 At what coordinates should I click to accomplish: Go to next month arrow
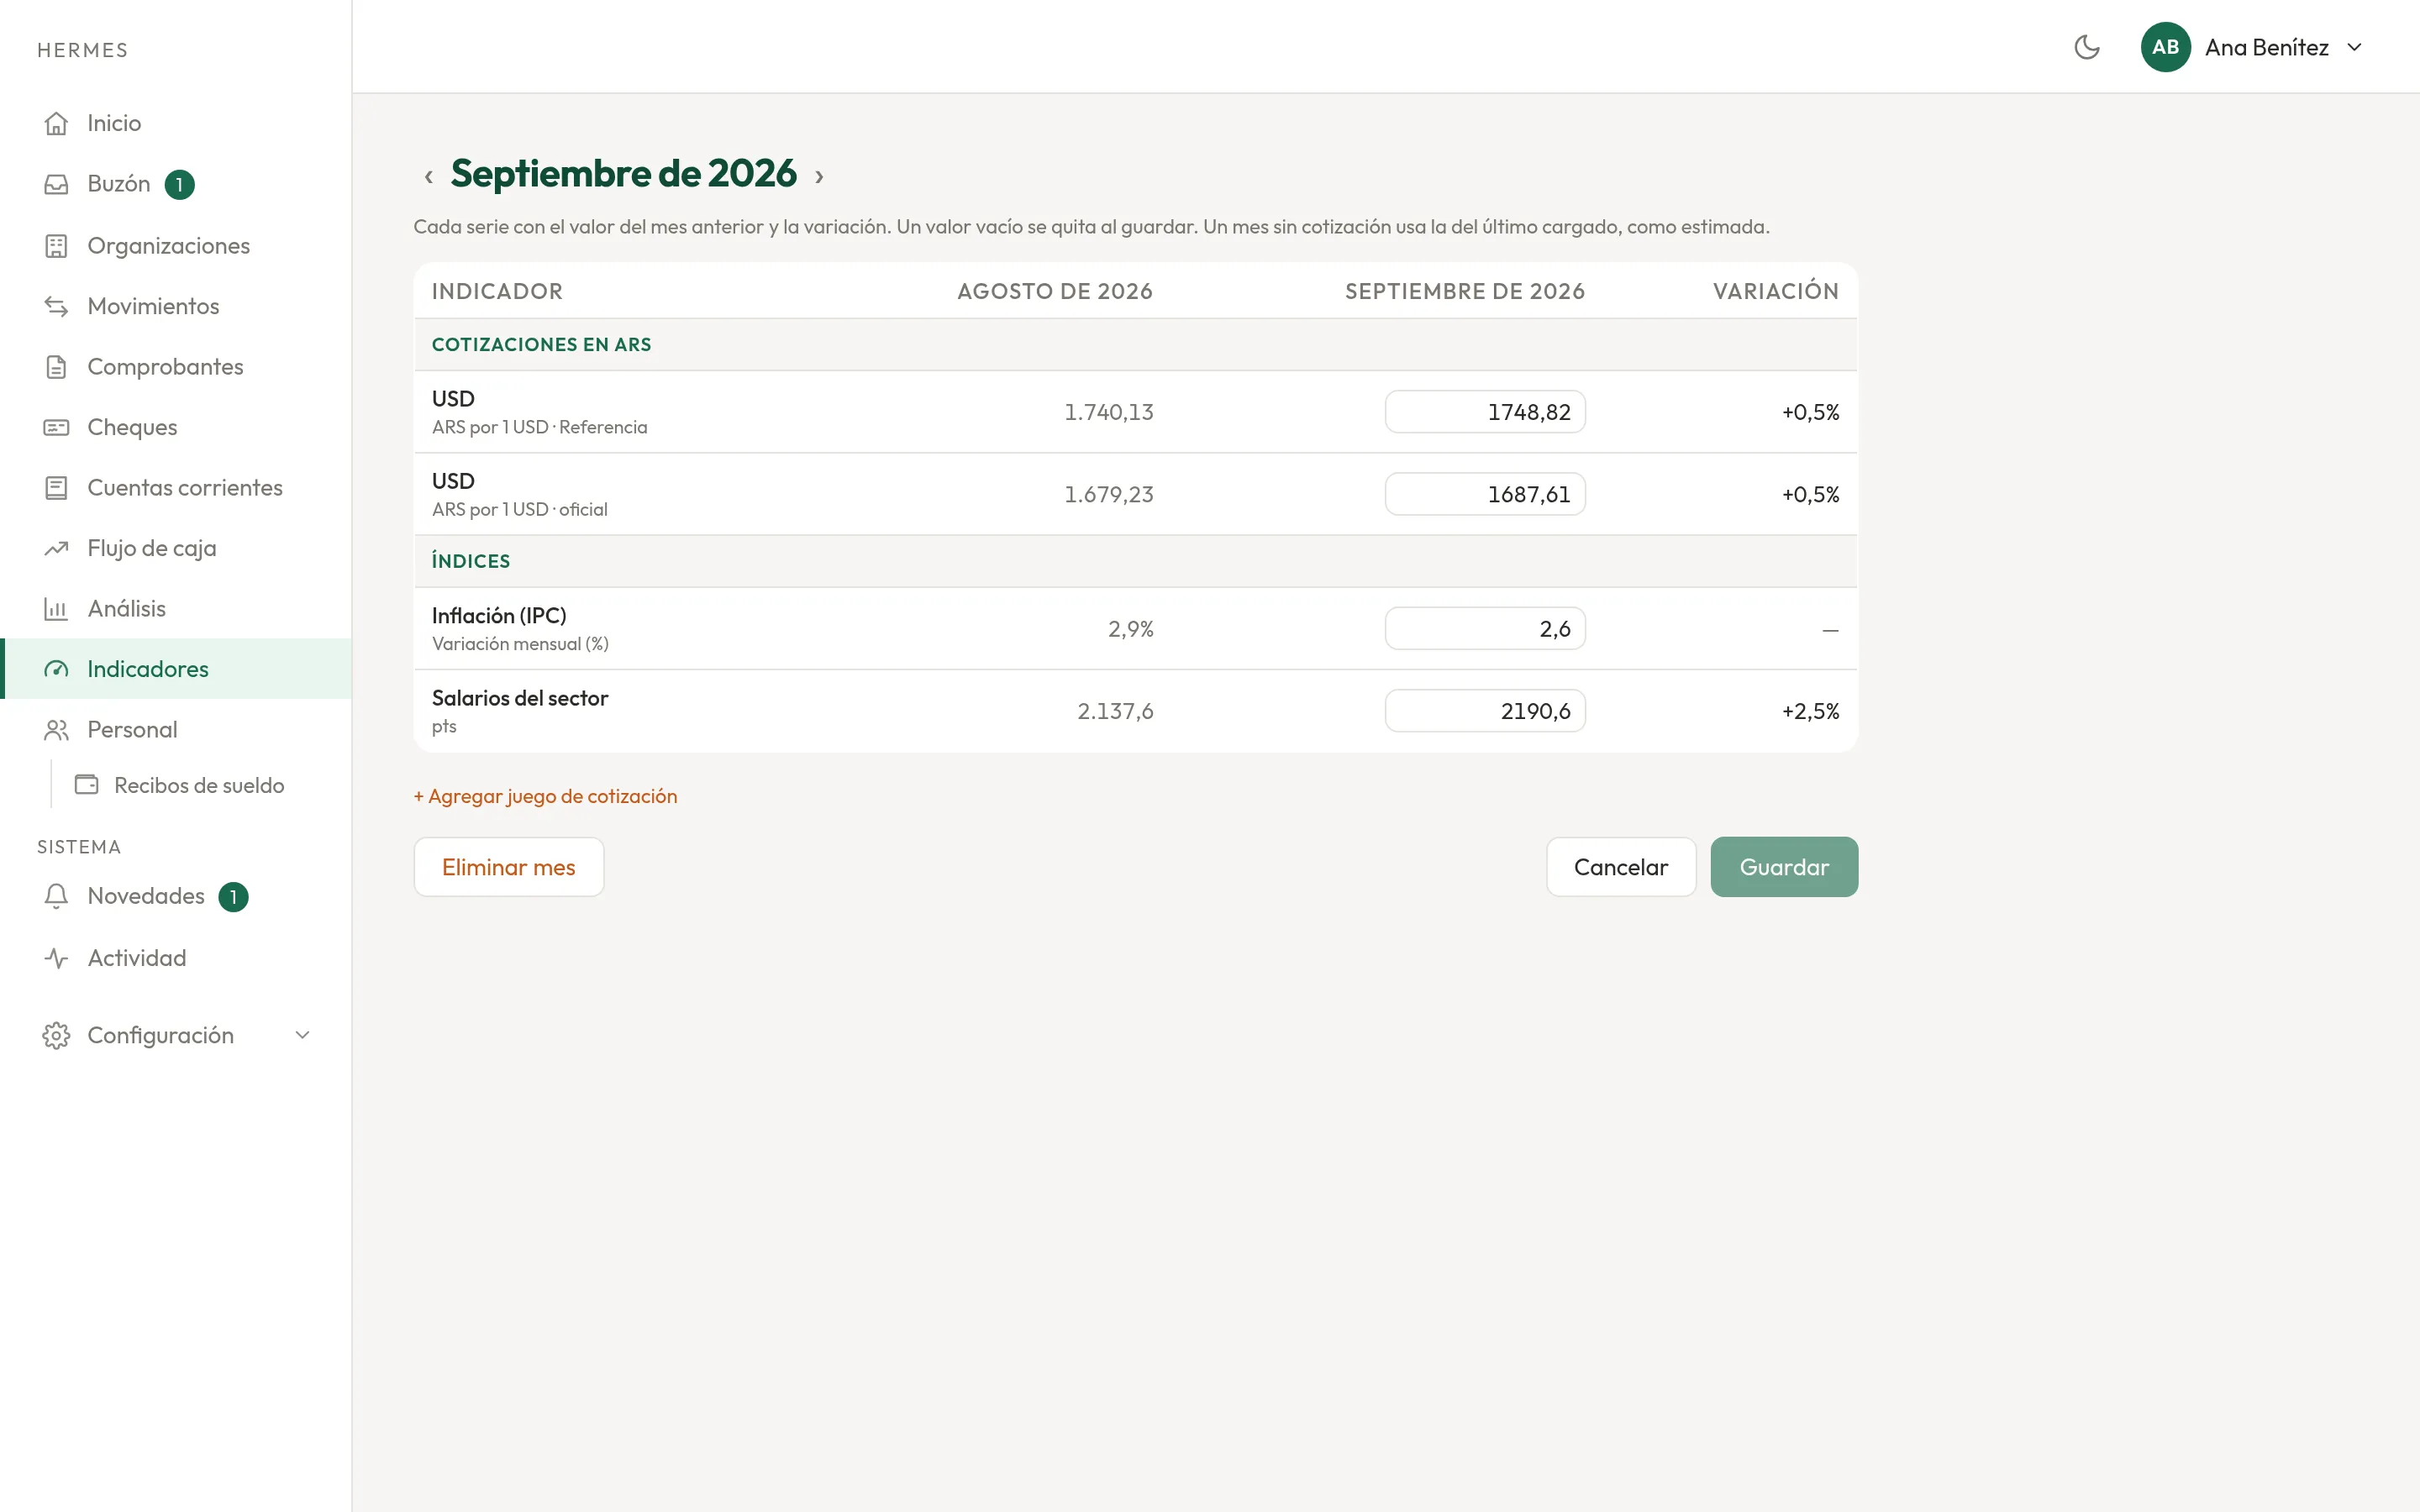point(819,176)
